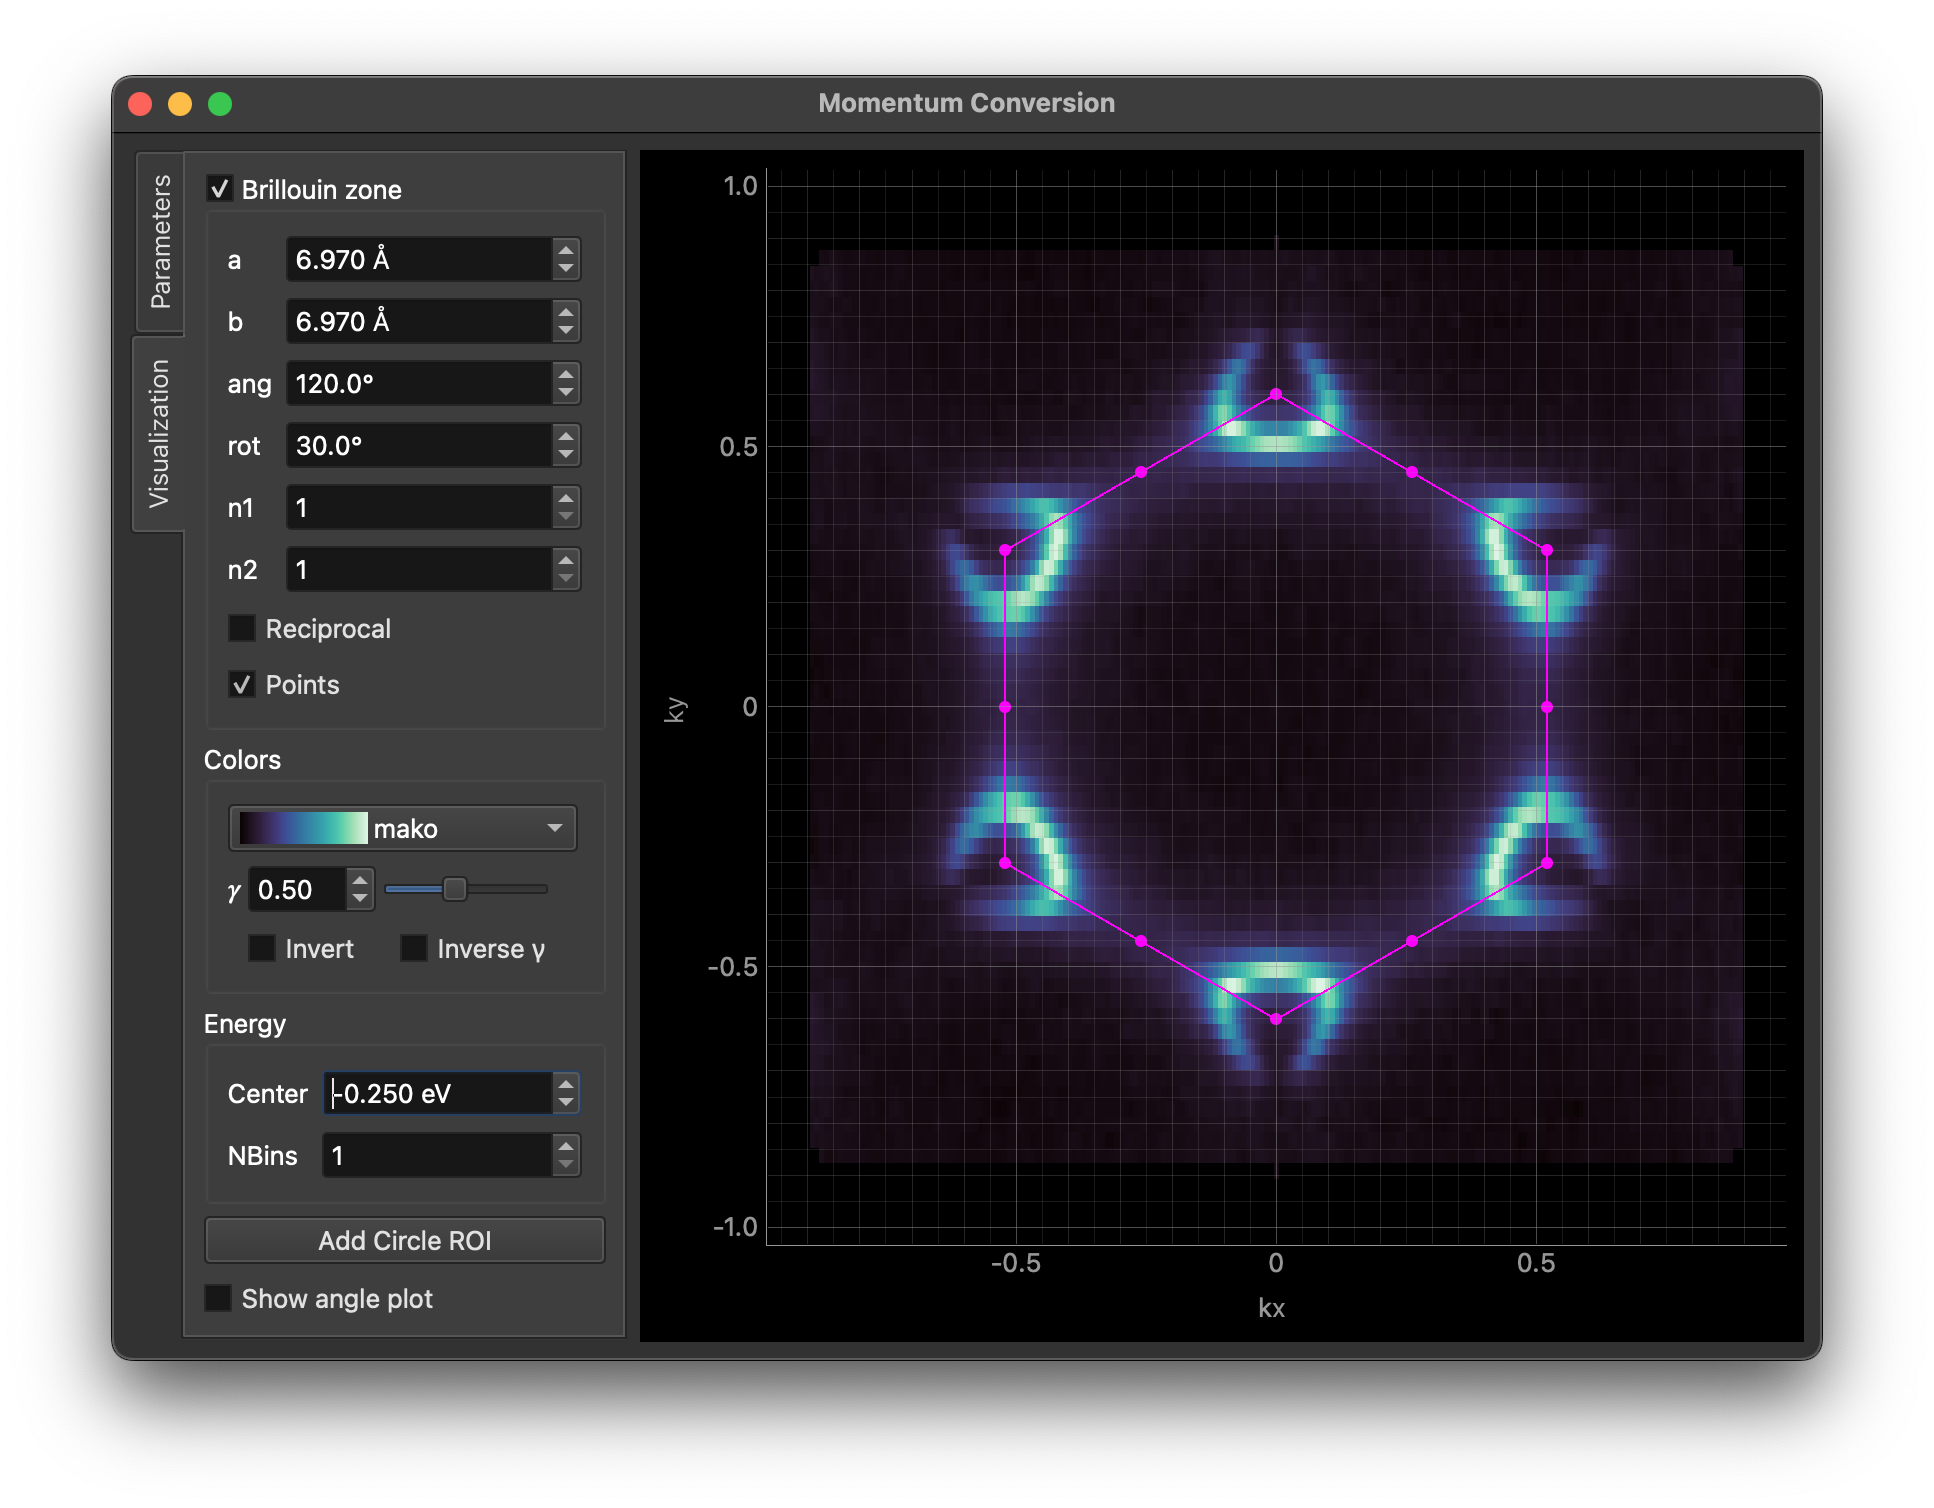
Task: Click the rot 30.0° field
Action: [419, 446]
